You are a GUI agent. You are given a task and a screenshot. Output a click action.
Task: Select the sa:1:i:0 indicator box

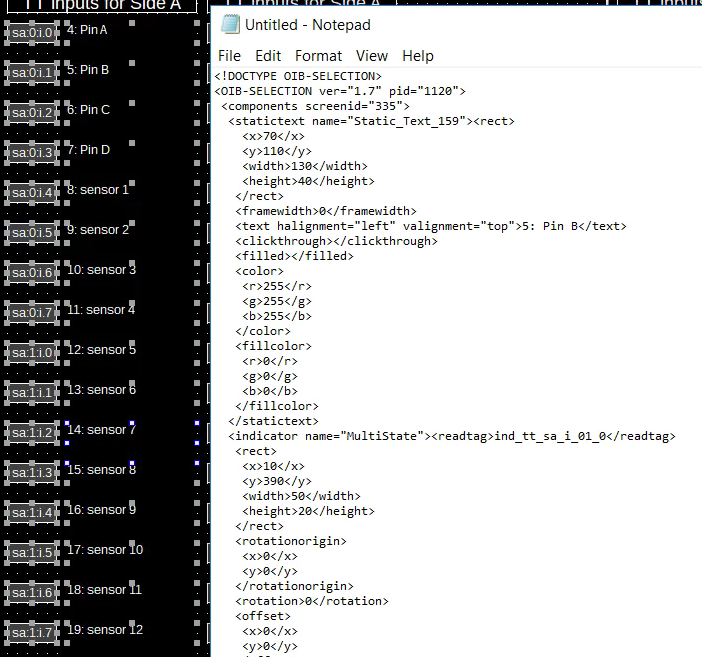pos(33,352)
